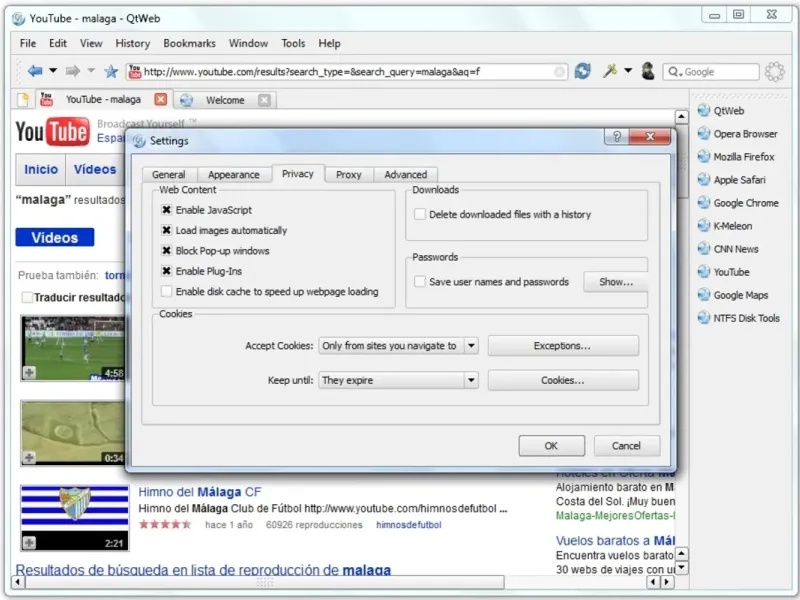800x600 pixels.
Task: Click the Cookies... button
Action: click(x=563, y=380)
